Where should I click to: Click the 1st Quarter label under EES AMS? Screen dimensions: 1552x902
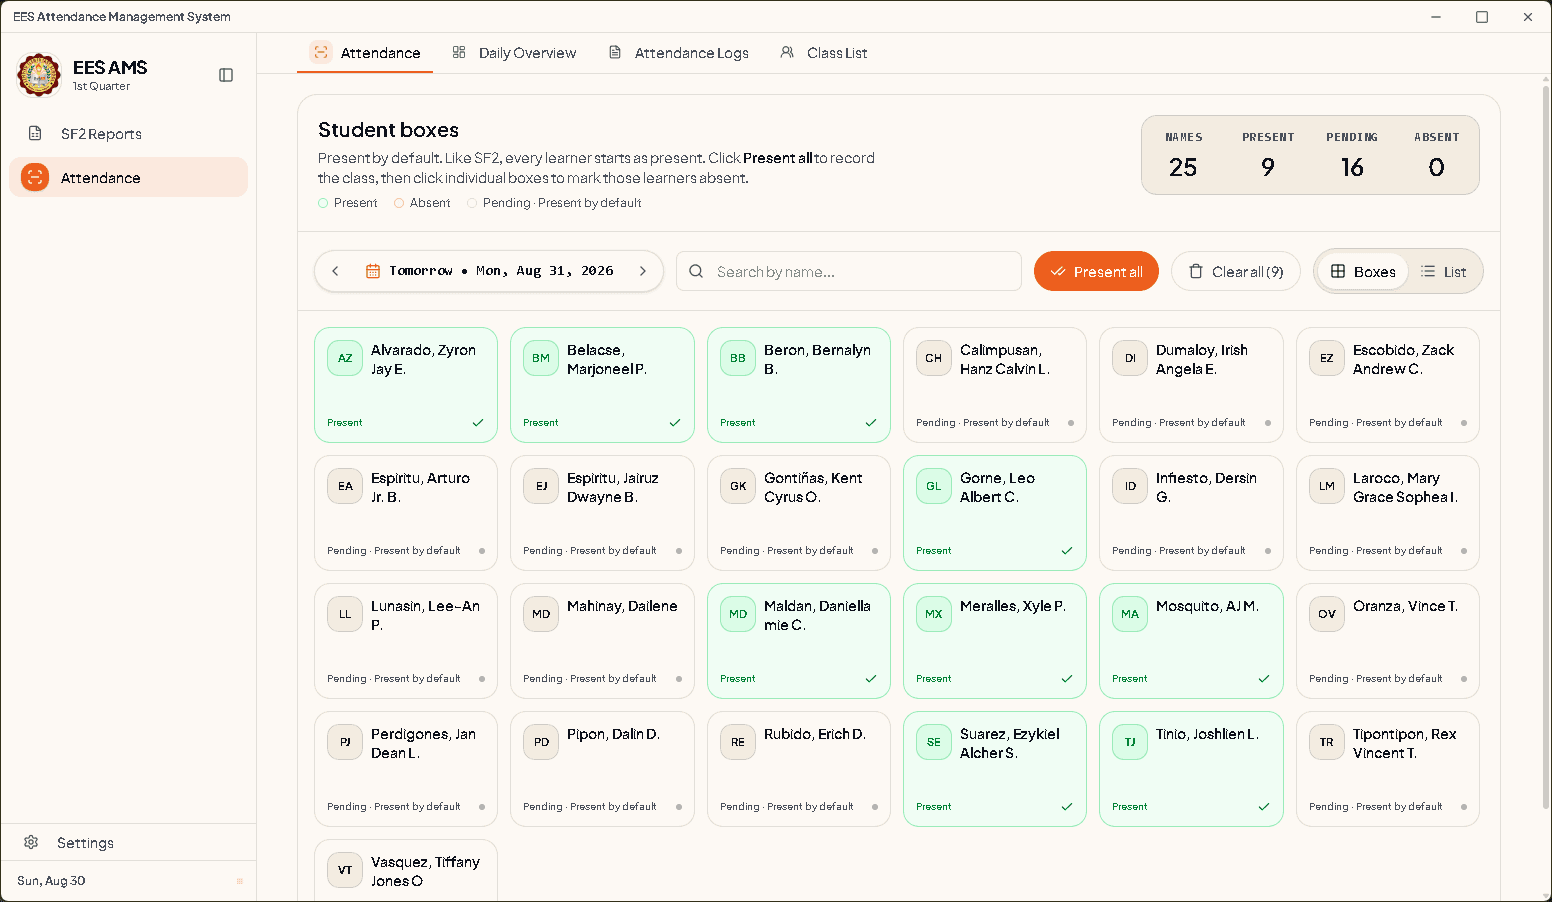(101, 86)
